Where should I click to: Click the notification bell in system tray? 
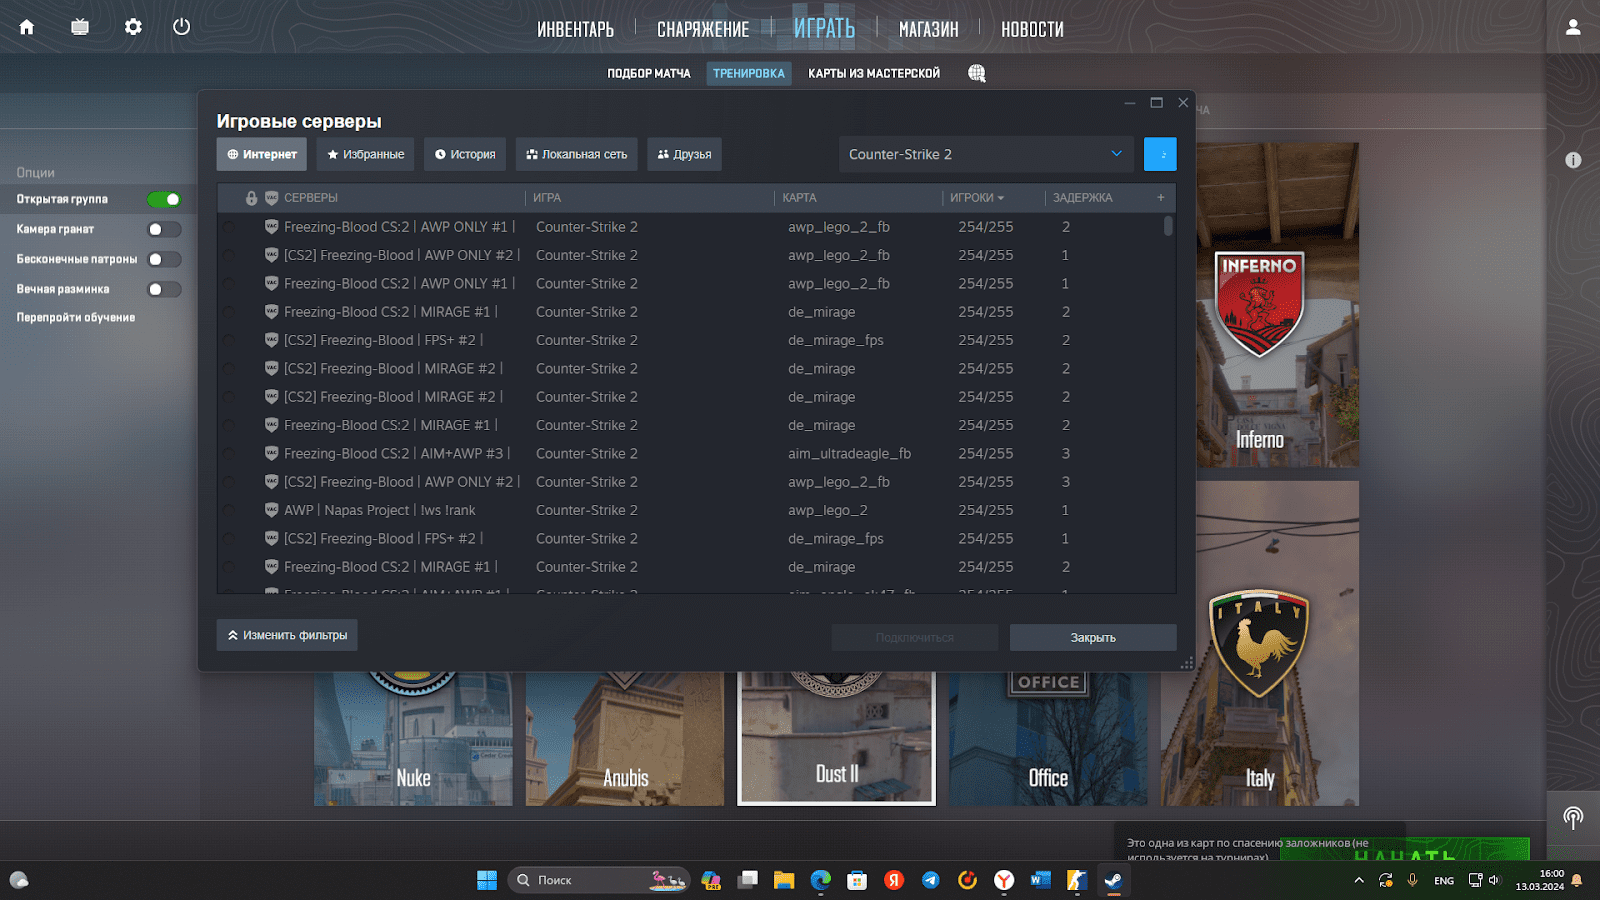coord(1577,880)
